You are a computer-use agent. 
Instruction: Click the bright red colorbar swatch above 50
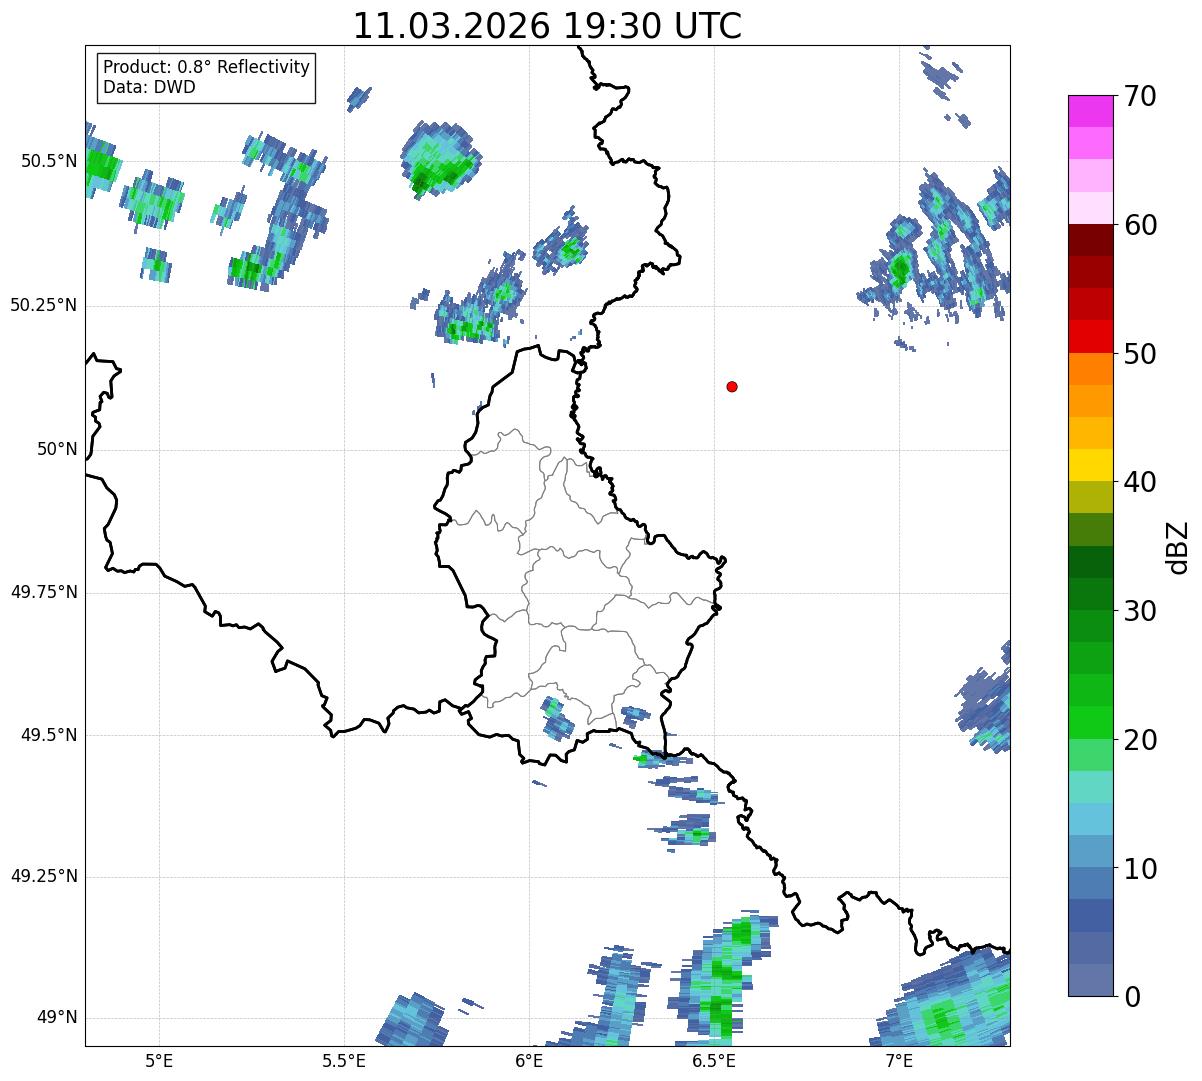pyautogui.click(x=1089, y=337)
